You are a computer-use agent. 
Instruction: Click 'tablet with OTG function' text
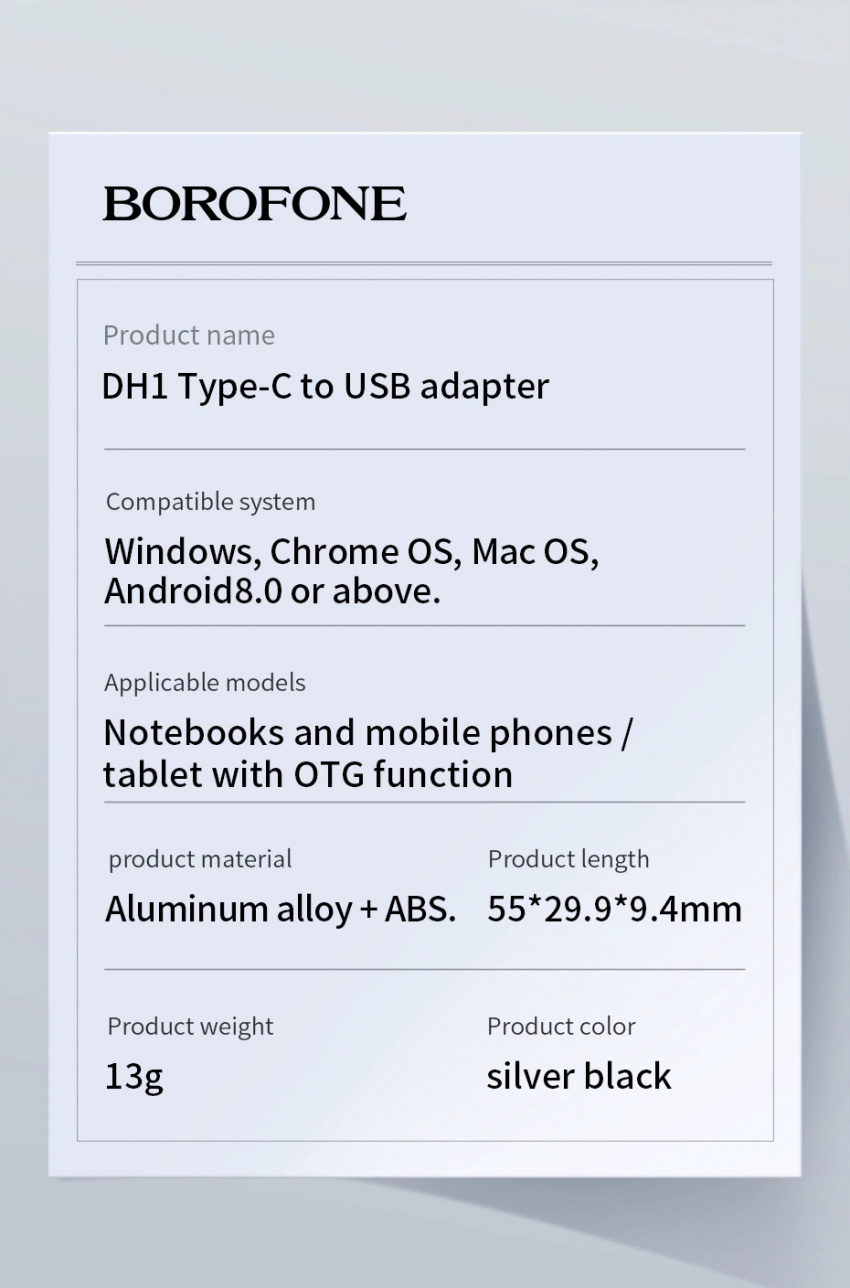(x=308, y=774)
